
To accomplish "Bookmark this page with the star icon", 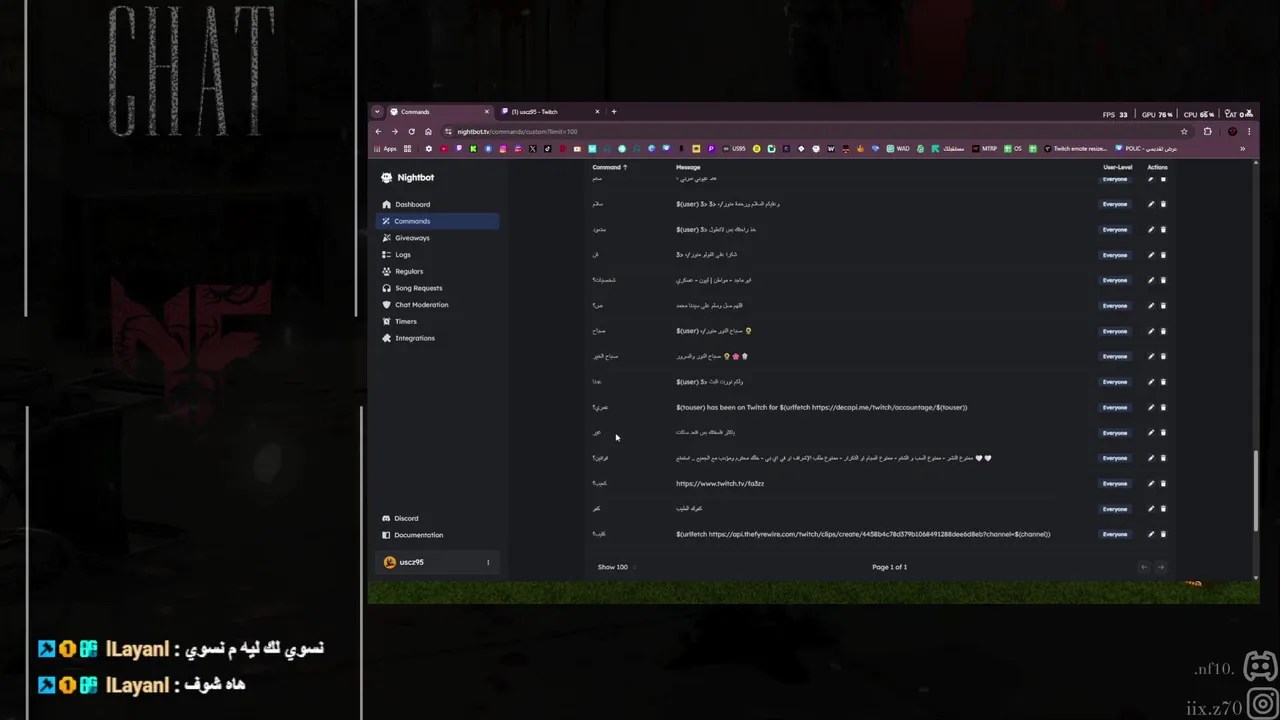I will point(1184,131).
